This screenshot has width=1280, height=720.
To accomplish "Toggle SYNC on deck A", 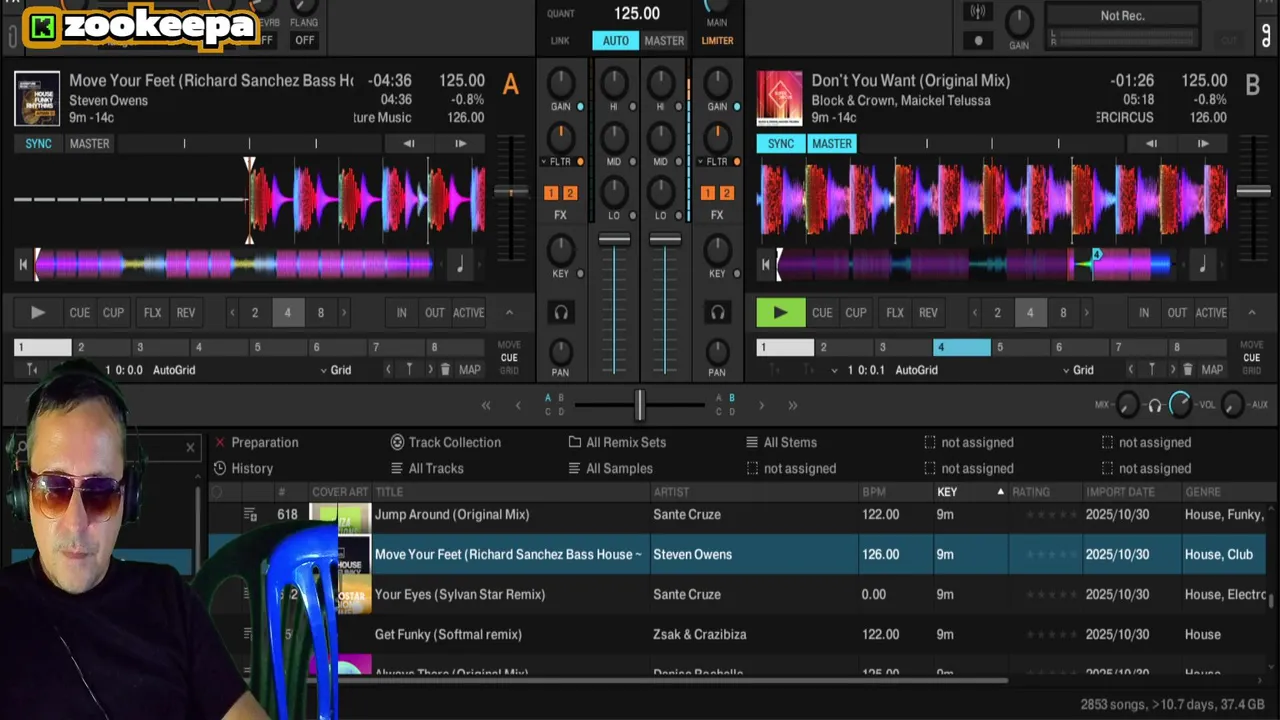I will 38,143.
